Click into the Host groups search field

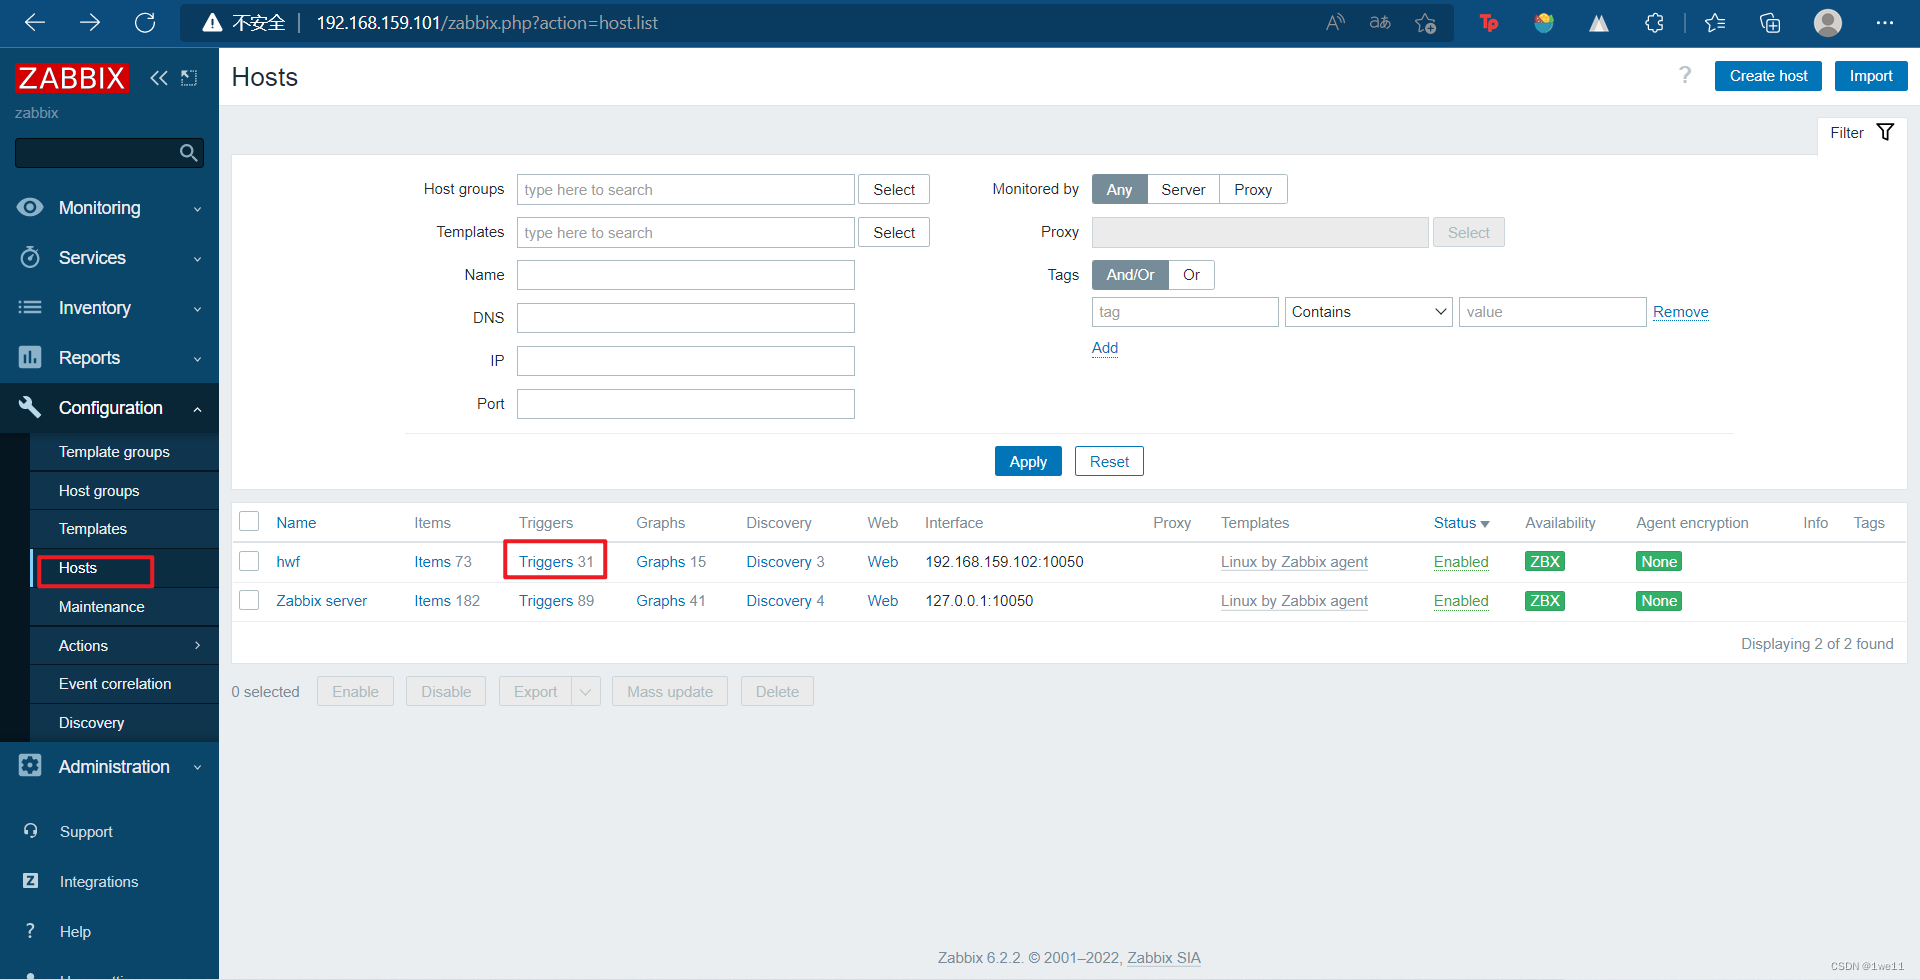[x=686, y=189]
